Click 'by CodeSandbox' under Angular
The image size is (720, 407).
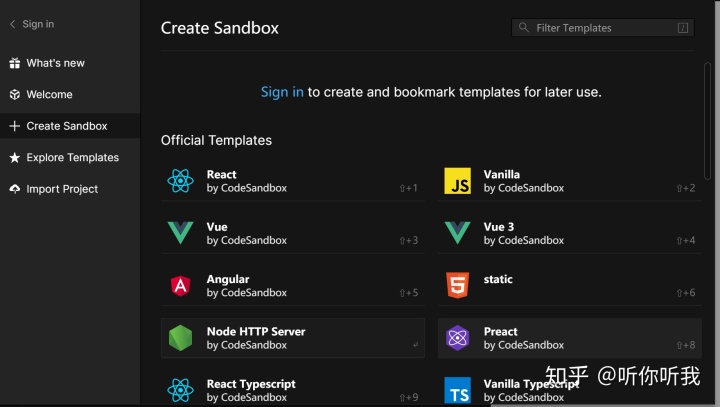[247, 293]
